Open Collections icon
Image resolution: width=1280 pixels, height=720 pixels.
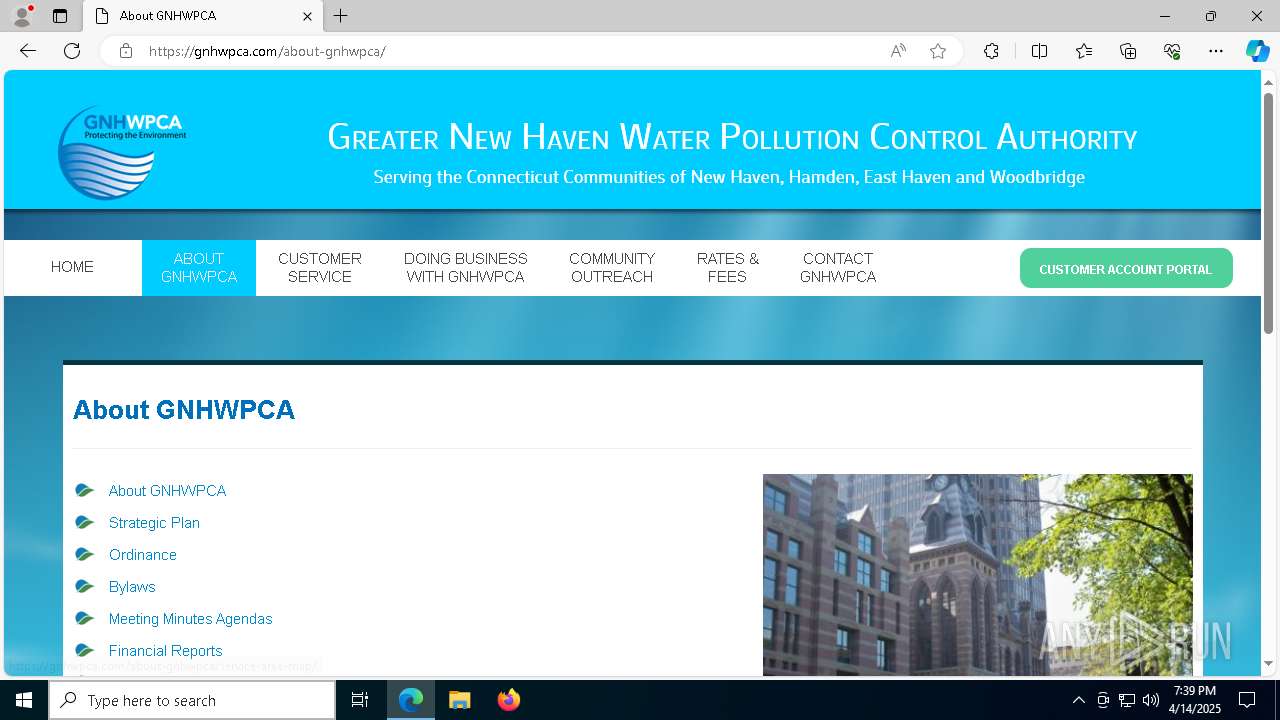1128,51
